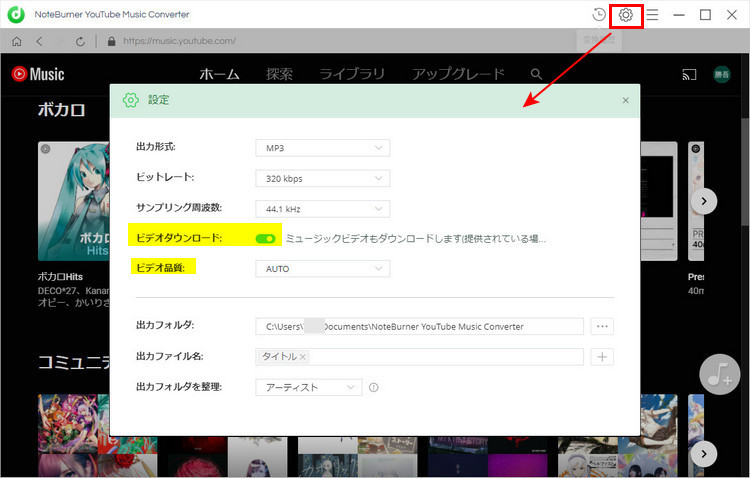750x478 pixels.
Task: Click the lock icon in address bar
Action: click(111, 41)
